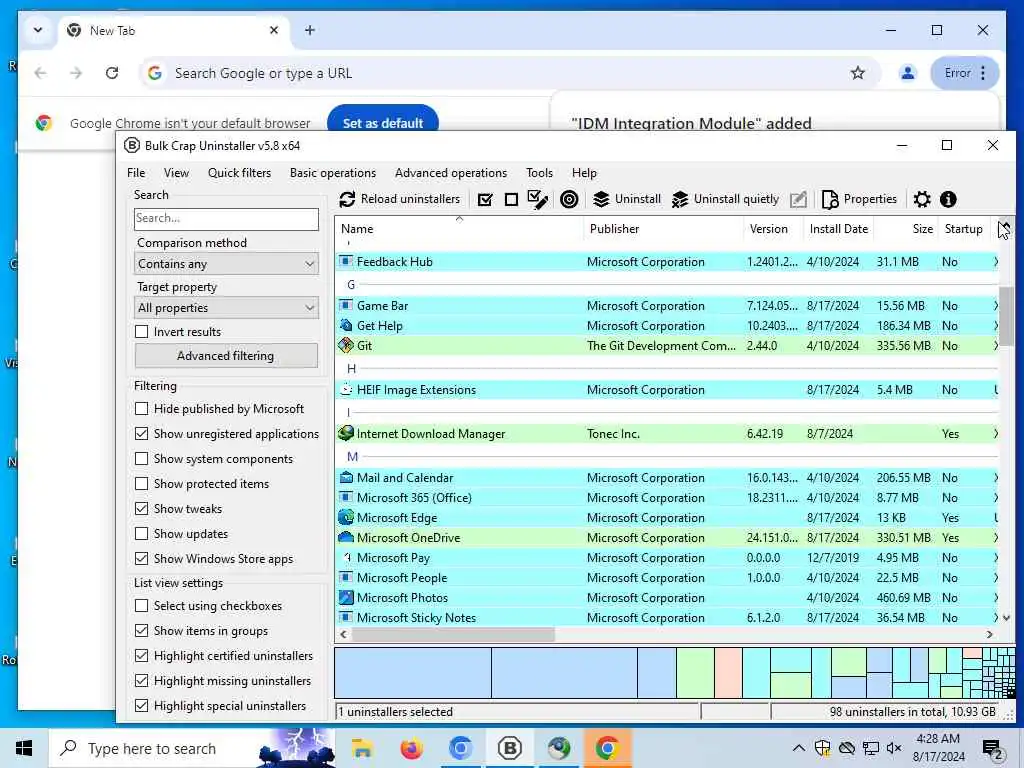Image resolution: width=1024 pixels, height=768 pixels.
Task: Enable Show system components checkbox
Action: pyautogui.click(x=141, y=458)
